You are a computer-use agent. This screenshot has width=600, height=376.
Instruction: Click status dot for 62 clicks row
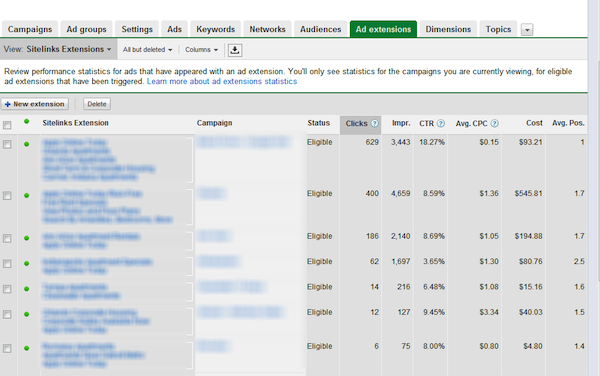26,264
